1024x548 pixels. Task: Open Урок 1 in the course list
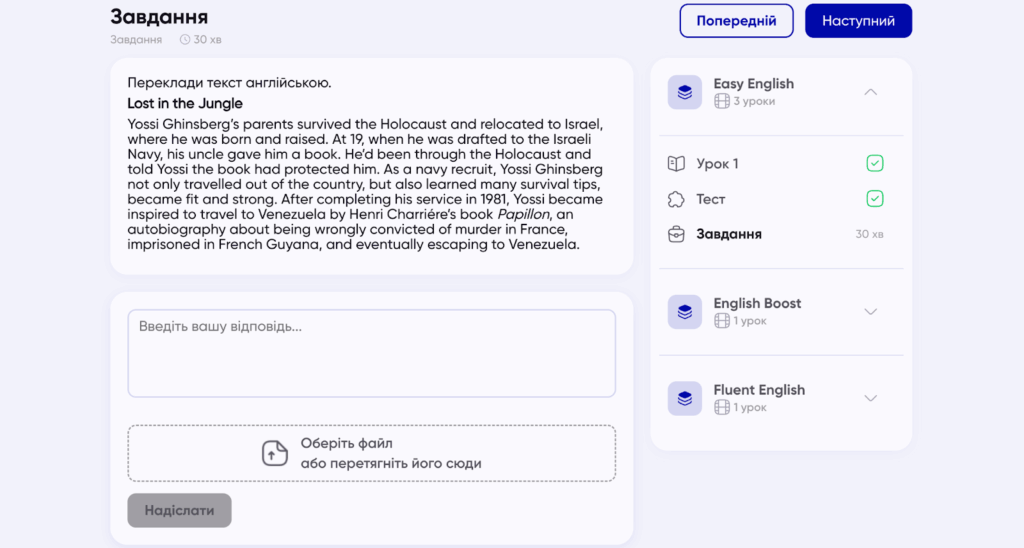718,164
